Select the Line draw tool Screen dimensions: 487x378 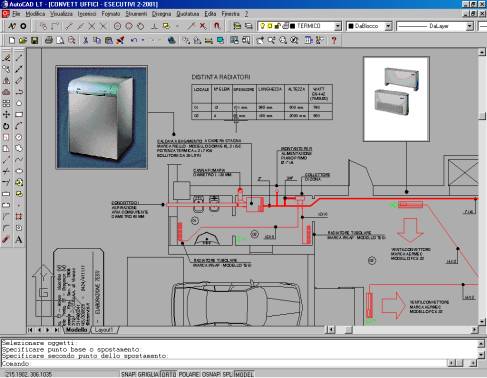pos(19,58)
